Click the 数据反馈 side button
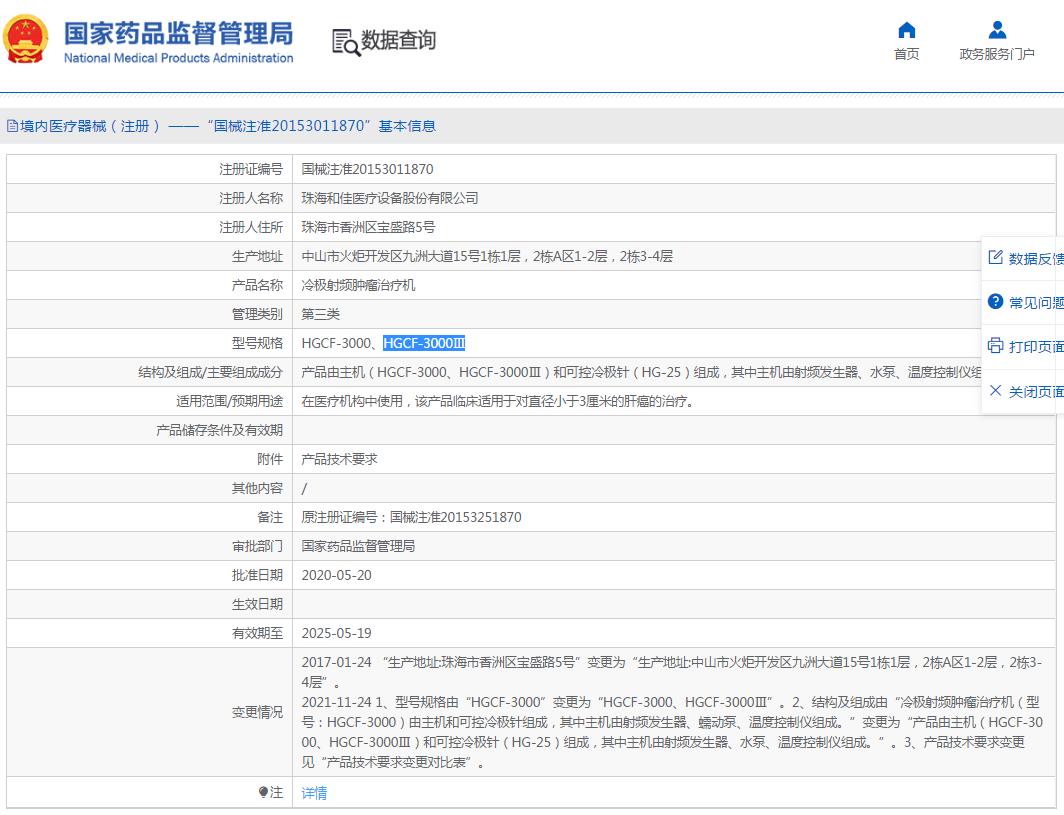This screenshot has height=815, width=1064. [1023, 259]
